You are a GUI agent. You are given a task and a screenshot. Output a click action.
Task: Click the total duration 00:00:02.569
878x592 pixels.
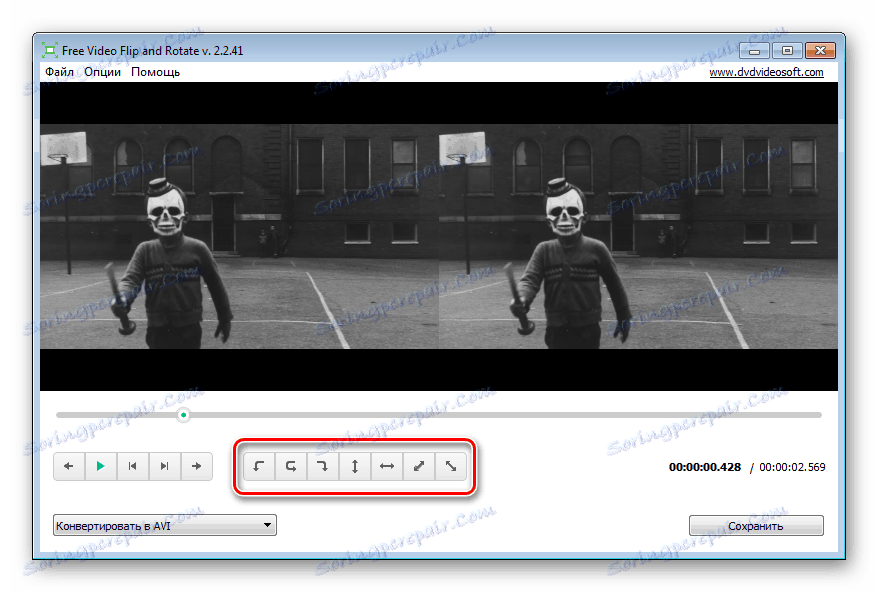[792, 467]
